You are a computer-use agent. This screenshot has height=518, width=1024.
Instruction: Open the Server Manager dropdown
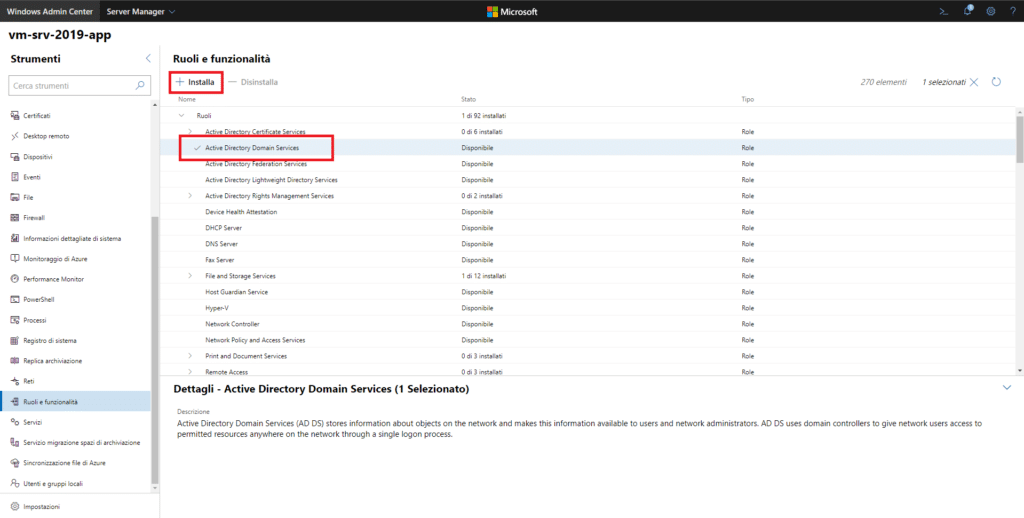click(x=140, y=11)
